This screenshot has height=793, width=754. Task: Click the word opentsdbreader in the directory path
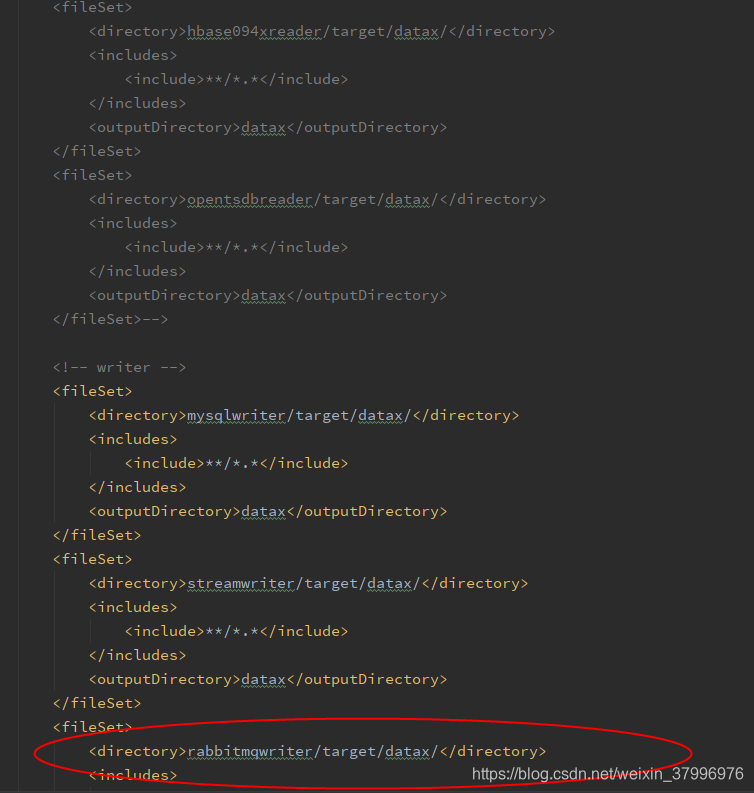click(x=250, y=199)
